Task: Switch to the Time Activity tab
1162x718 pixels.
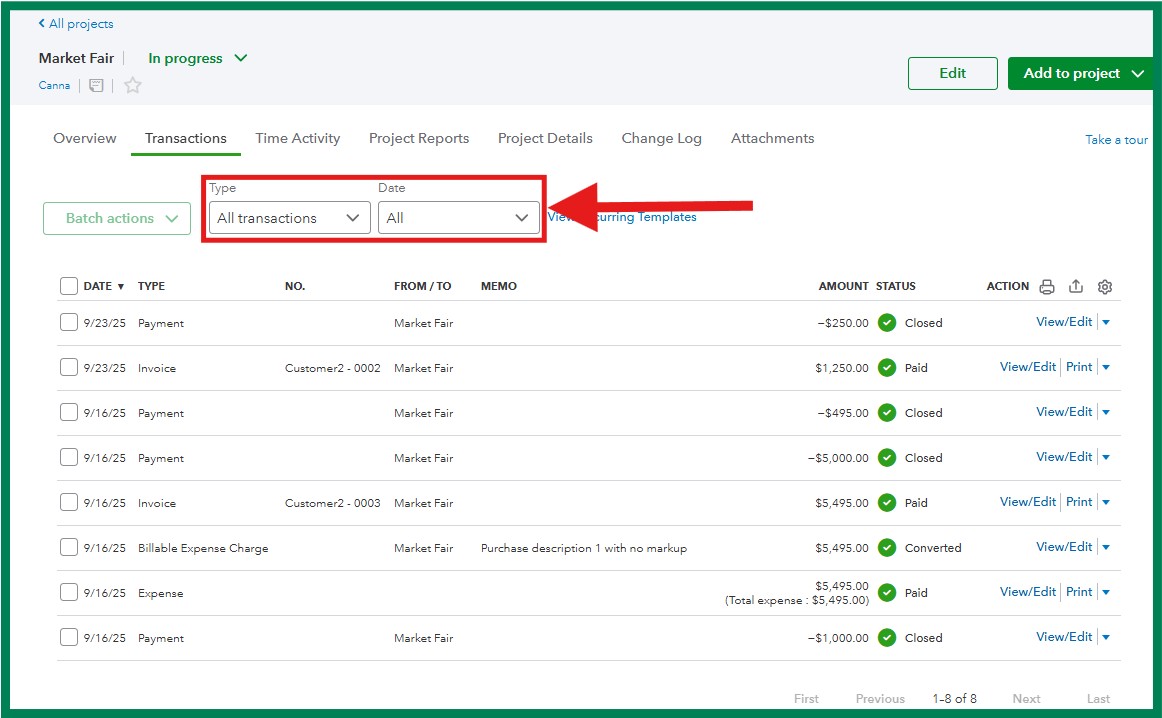Action: pyautogui.click(x=297, y=139)
